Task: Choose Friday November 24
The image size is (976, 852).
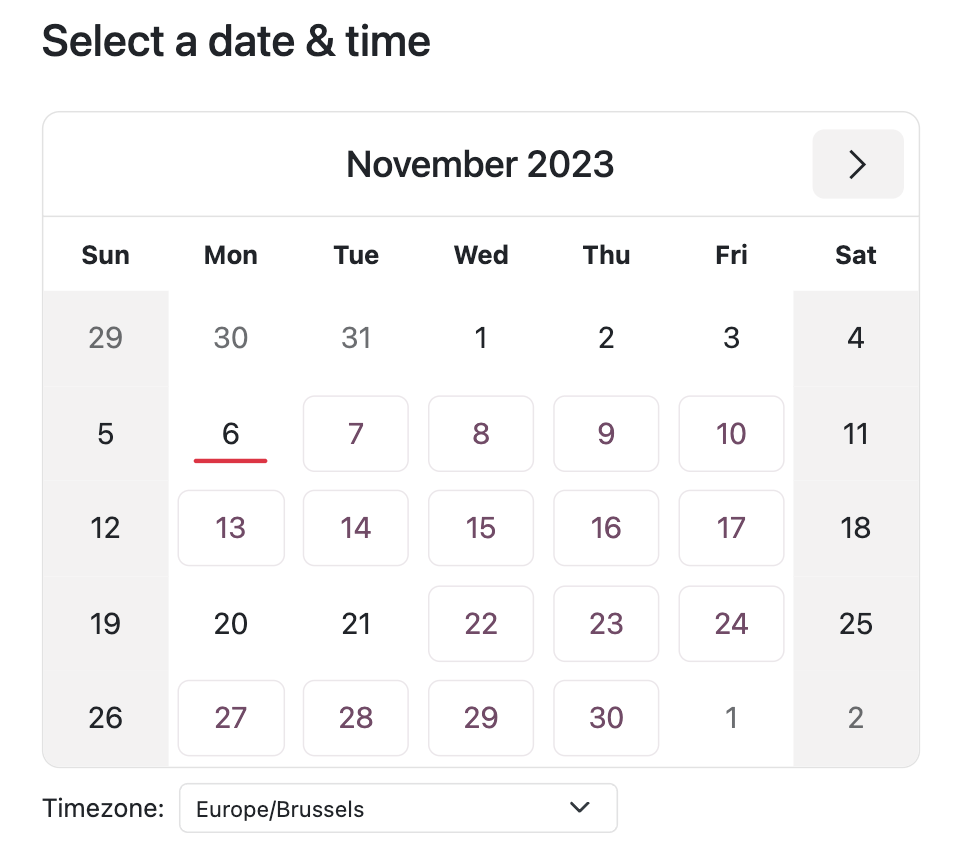Action: pyautogui.click(x=731, y=624)
